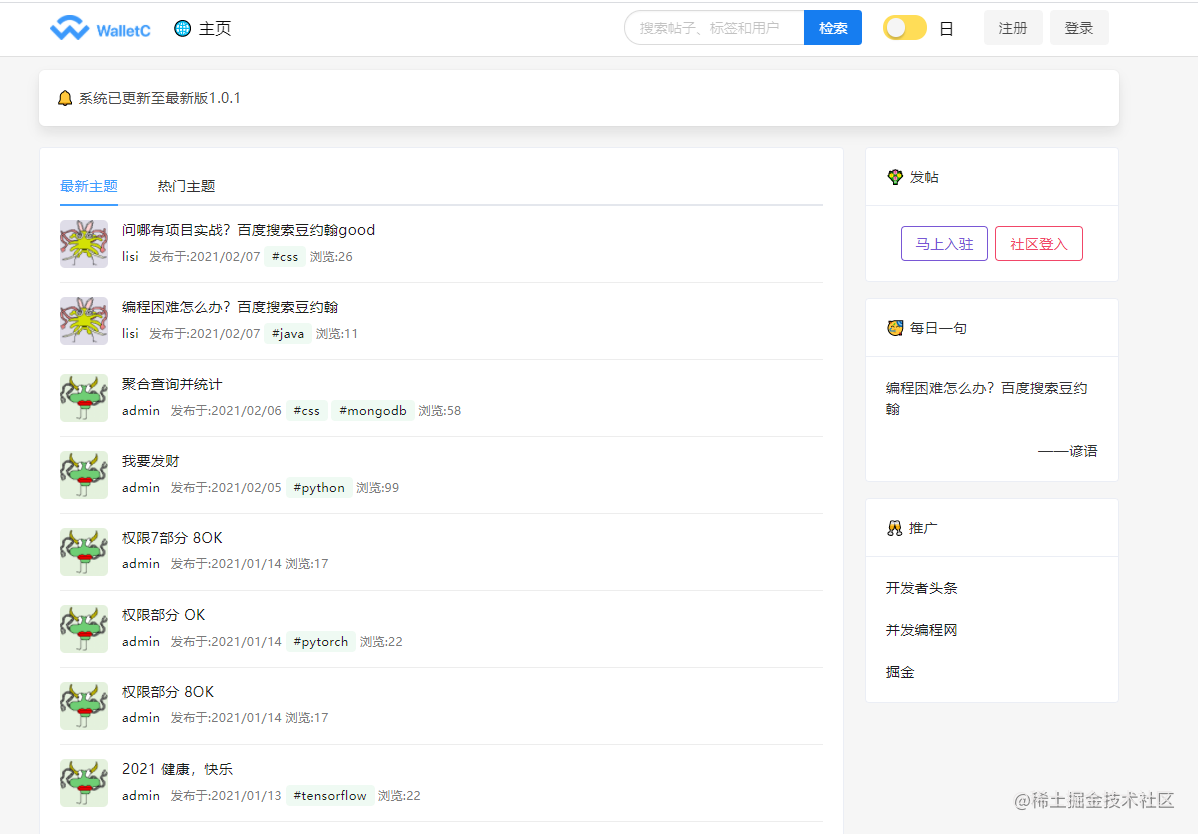This screenshot has width=1198, height=834.
Task: Click lisi's avatar on the first post
Action: coord(84,244)
